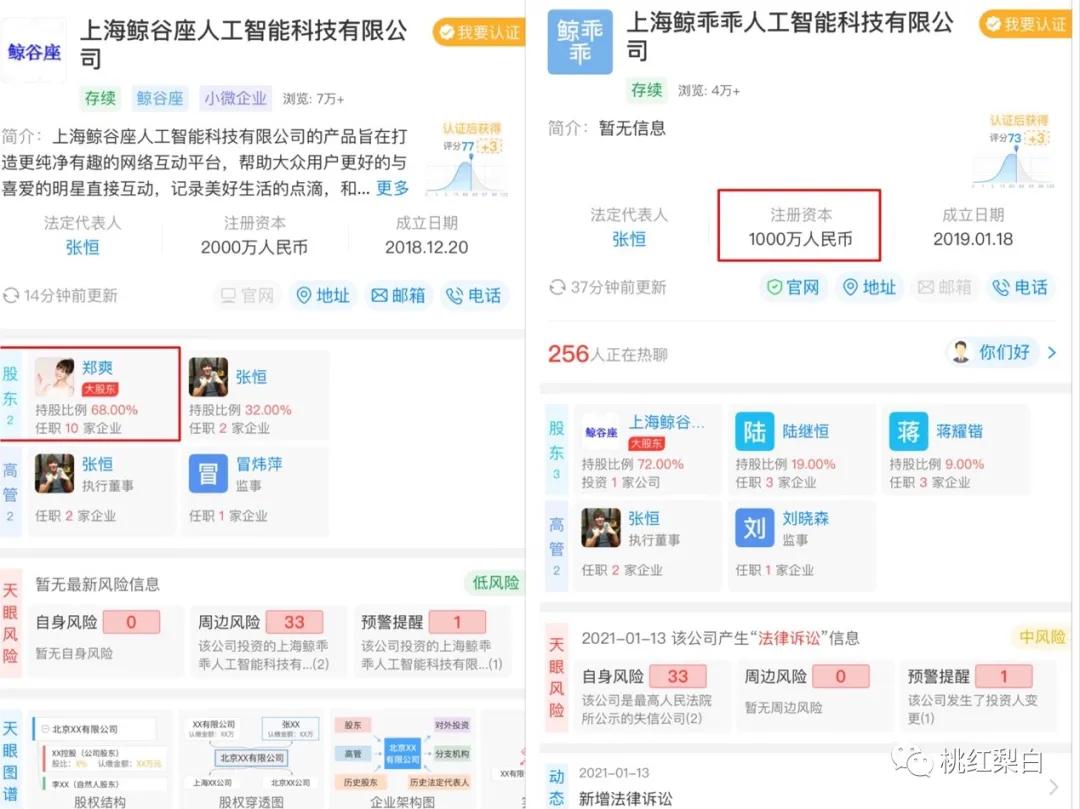Image resolution: width=1080 pixels, height=809 pixels.
Task: Select the 存续 status tag on the left
Action: click(x=99, y=97)
